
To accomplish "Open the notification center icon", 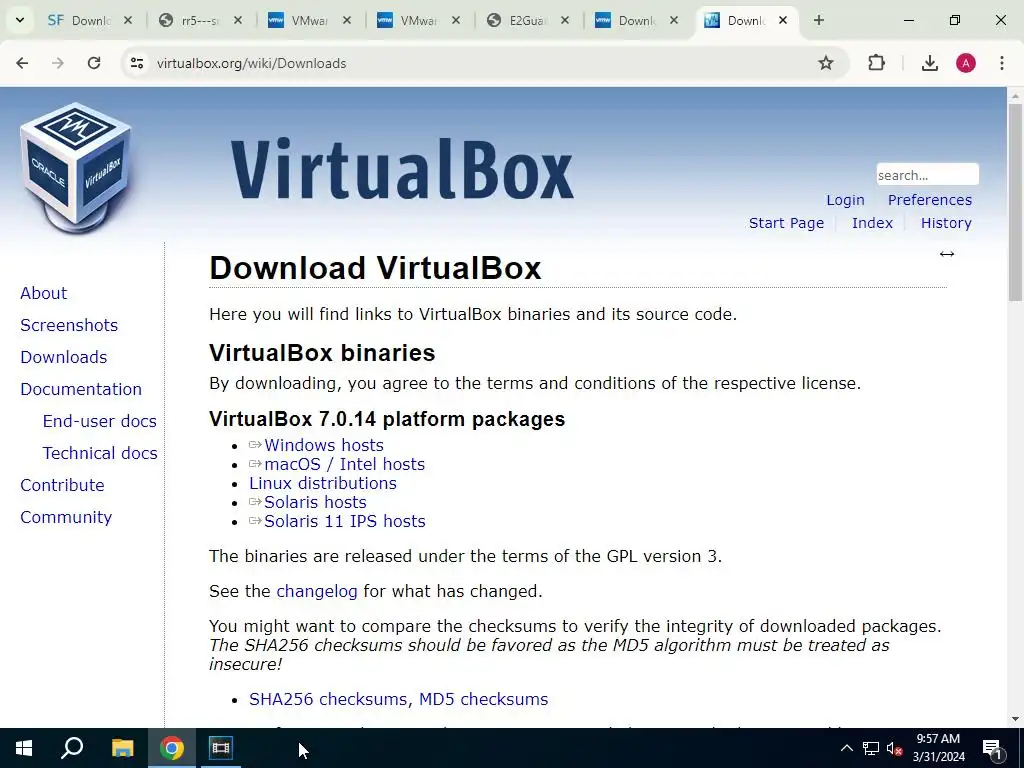I will 993,748.
